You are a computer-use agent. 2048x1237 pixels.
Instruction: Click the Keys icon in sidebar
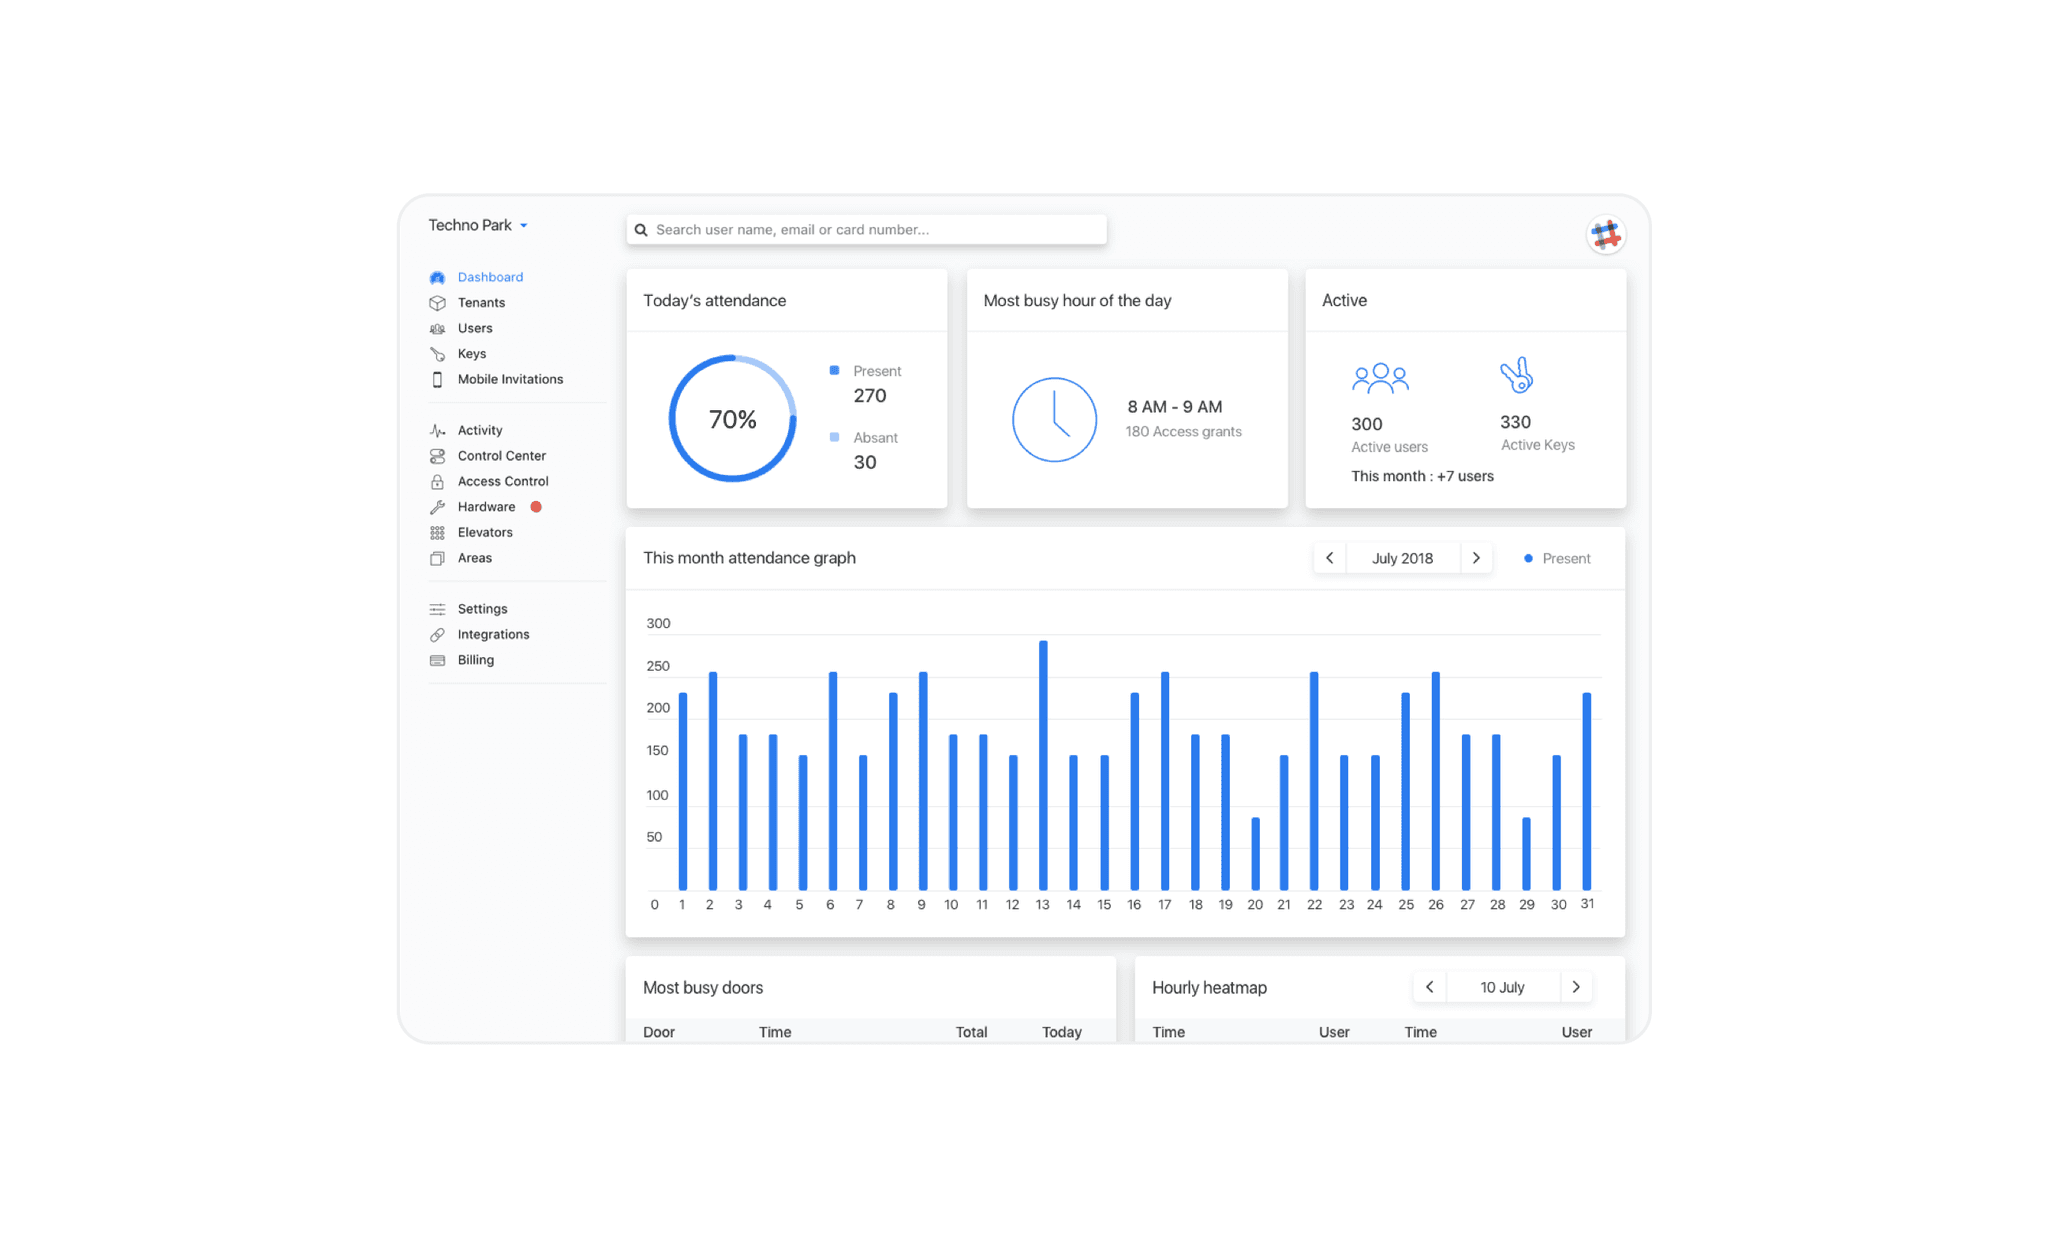click(x=437, y=354)
